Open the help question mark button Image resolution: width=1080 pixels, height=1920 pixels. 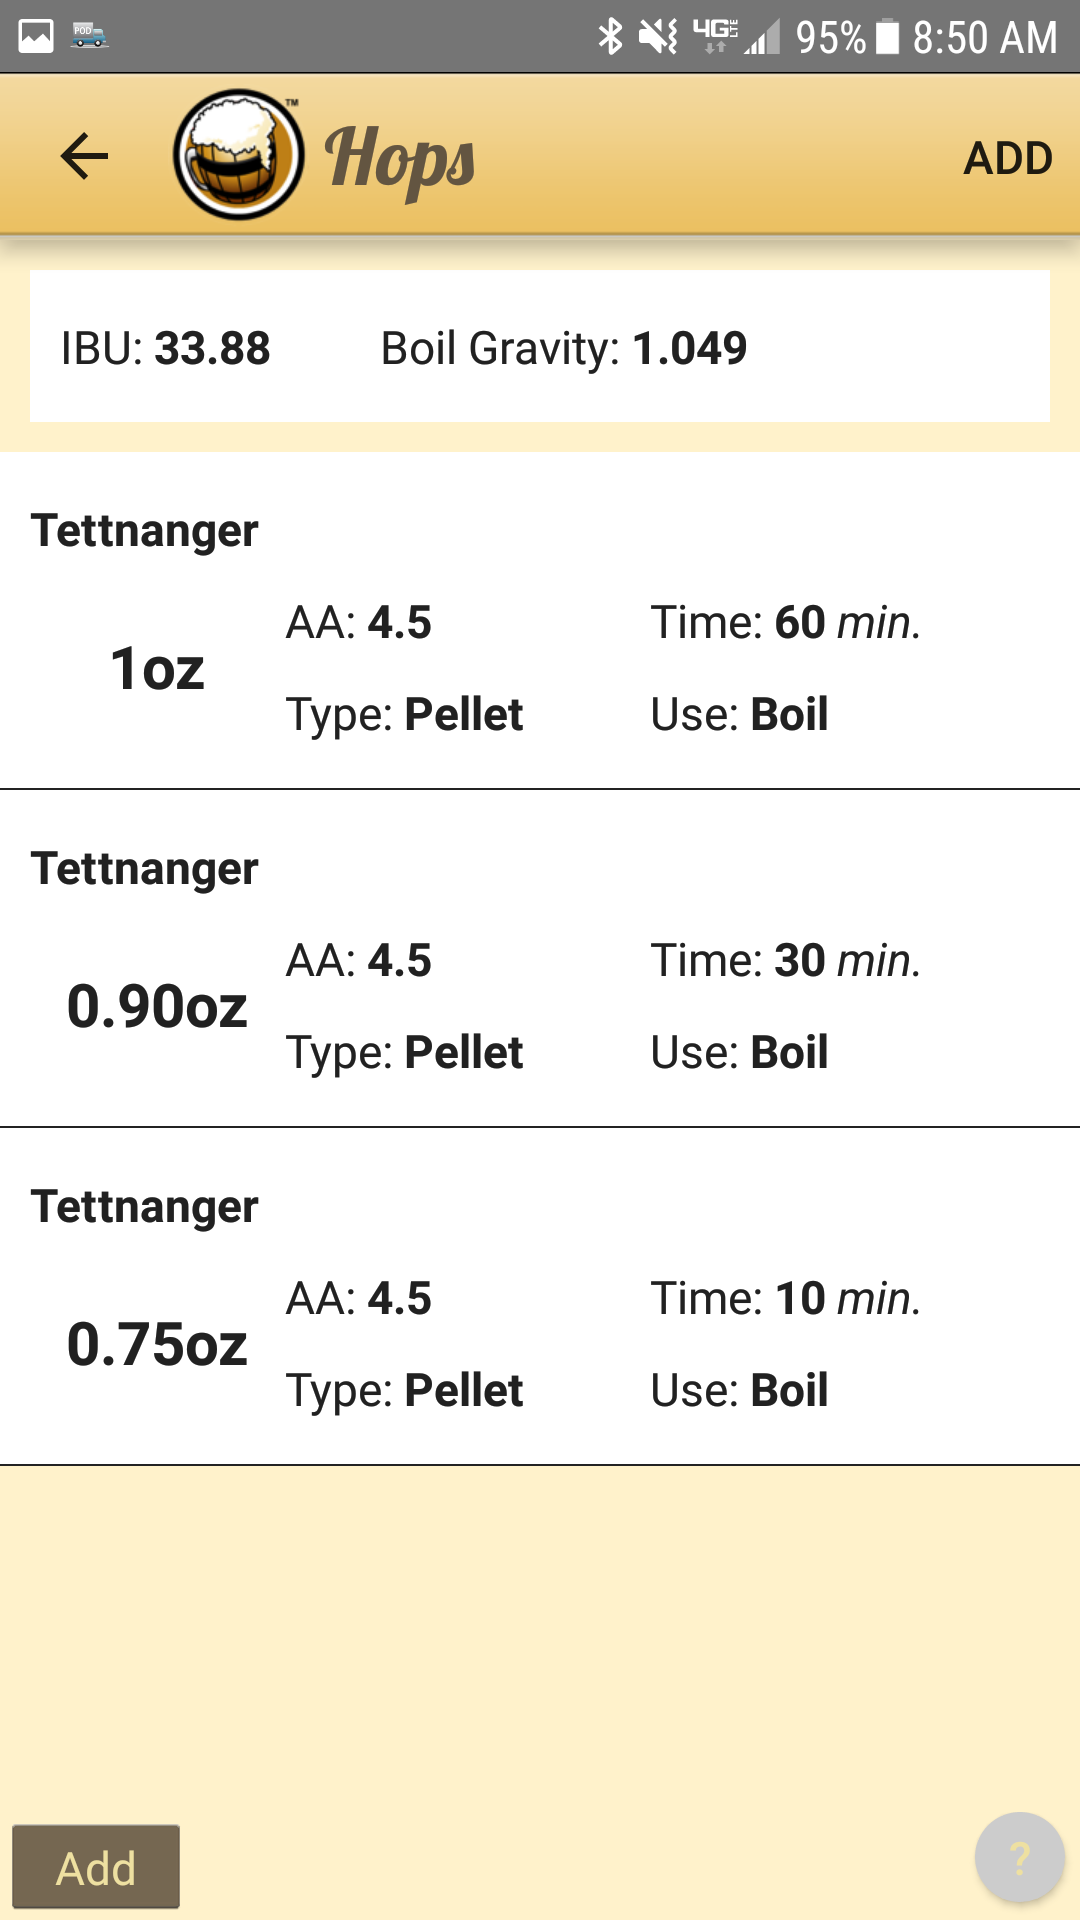point(1019,1858)
